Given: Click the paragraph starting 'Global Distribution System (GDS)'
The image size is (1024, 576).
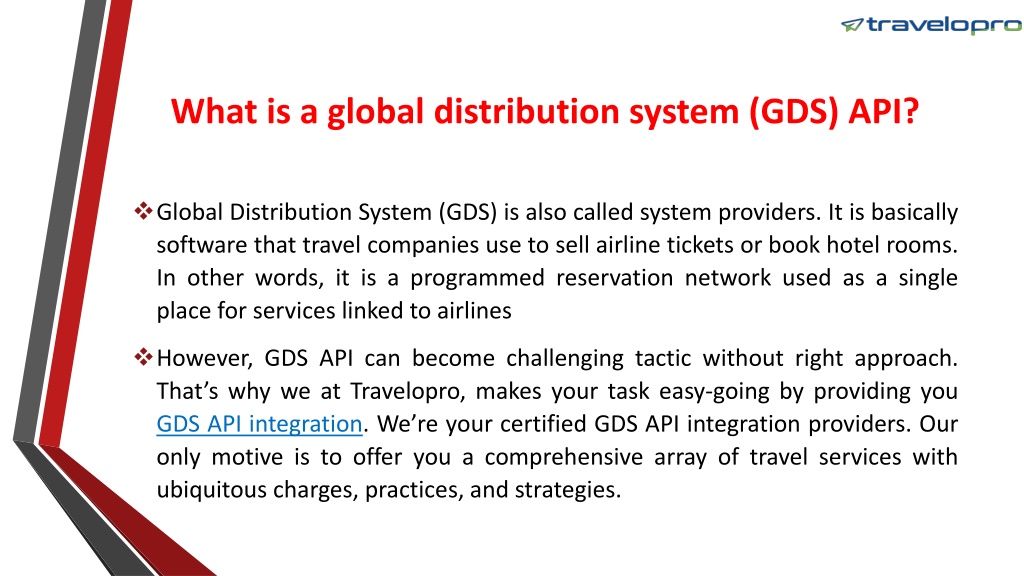Looking at the screenshot, I should [x=557, y=261].
